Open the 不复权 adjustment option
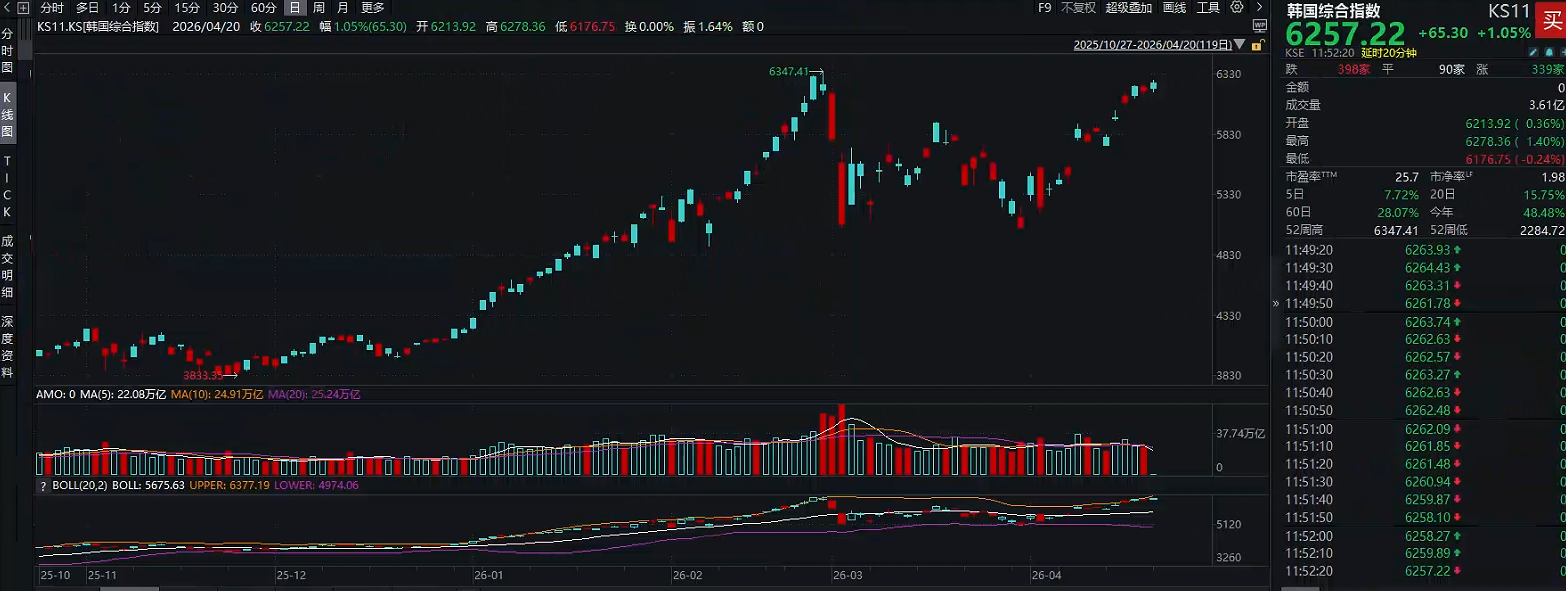Image resolution: width=1566 pixels, height=591 pixels. (x=1078, y=7)
